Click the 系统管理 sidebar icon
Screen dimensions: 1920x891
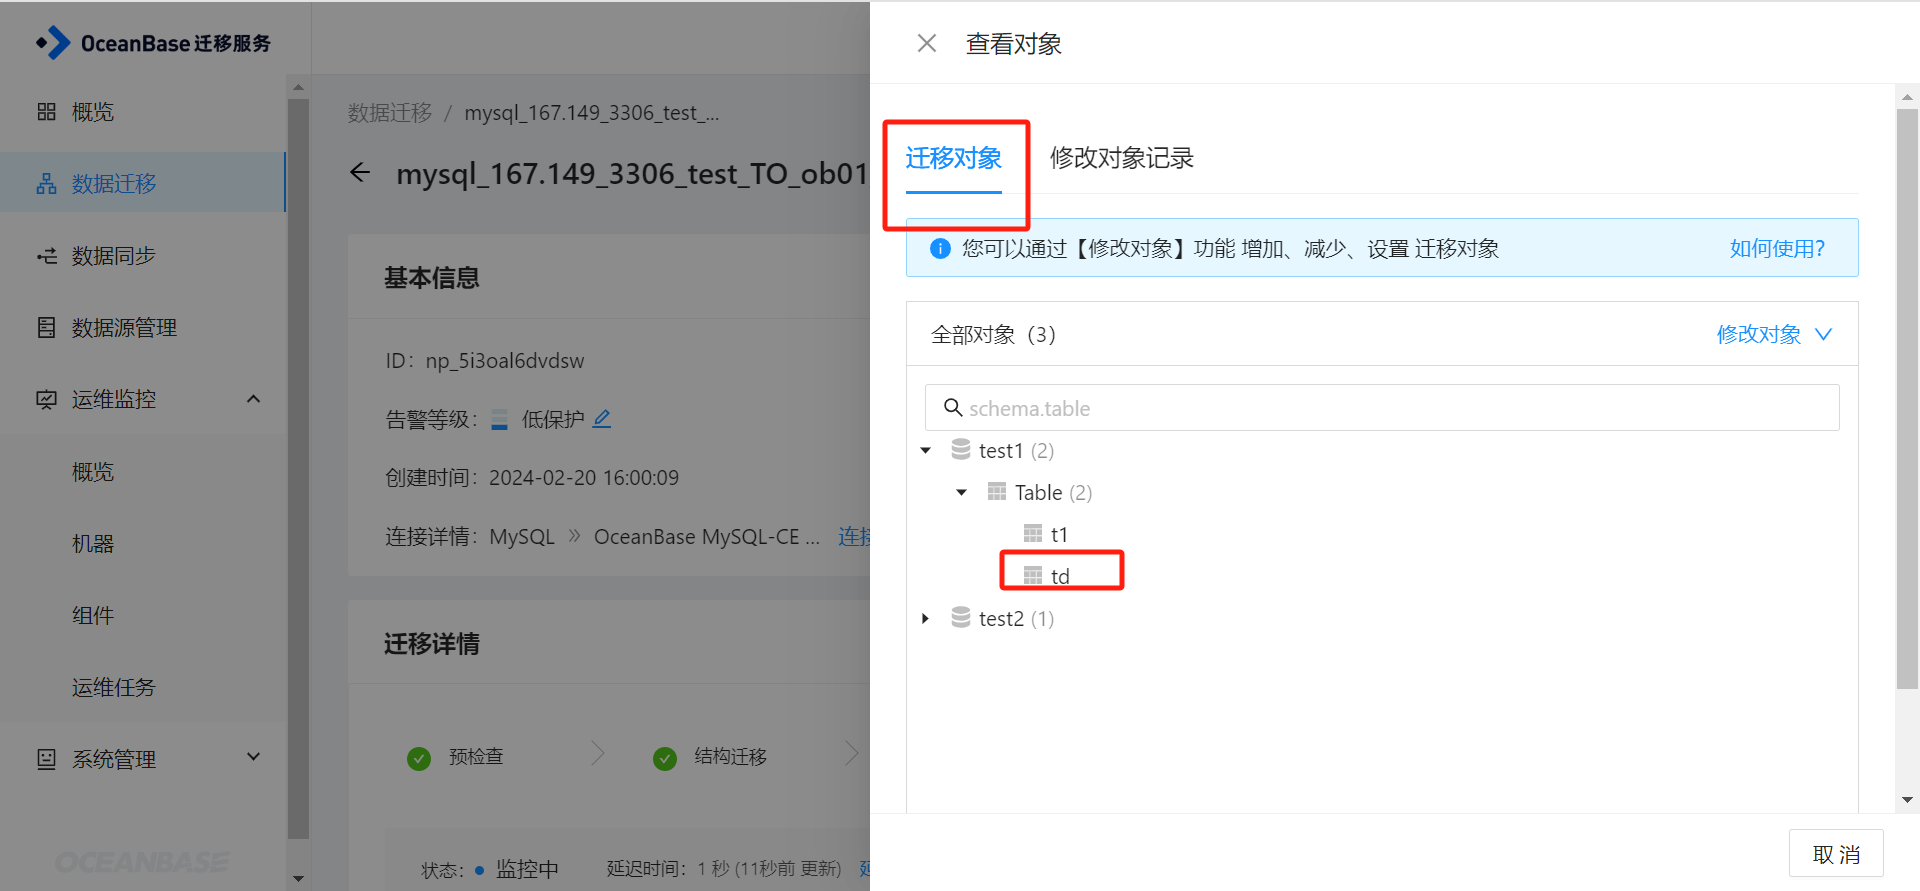tap(46, 759)
